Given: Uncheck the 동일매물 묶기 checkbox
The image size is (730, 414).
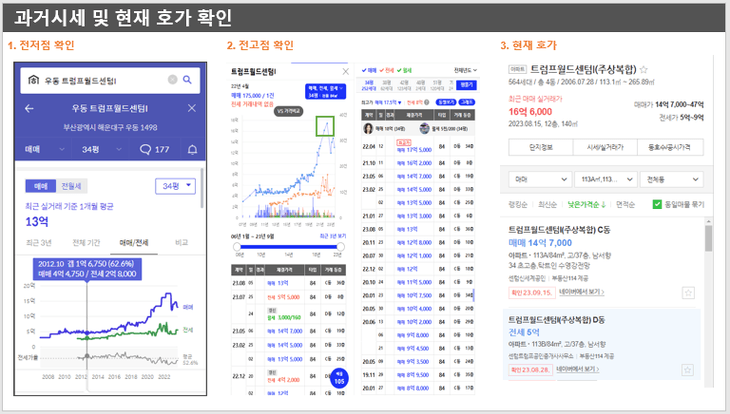Looking at the screenshot, I should (x=657, y=204).
